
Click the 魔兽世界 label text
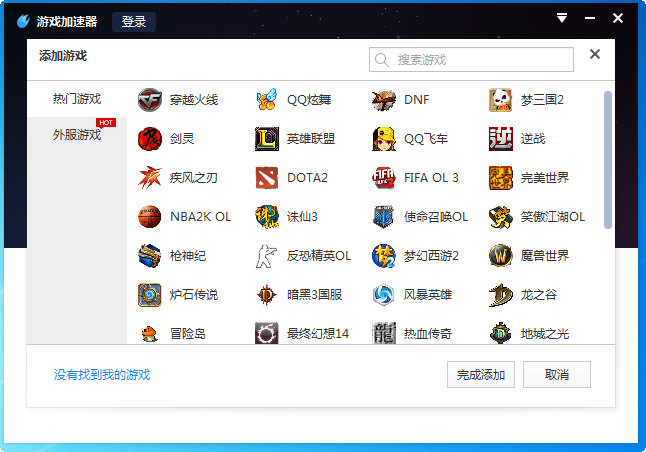[x=545, y=256]
